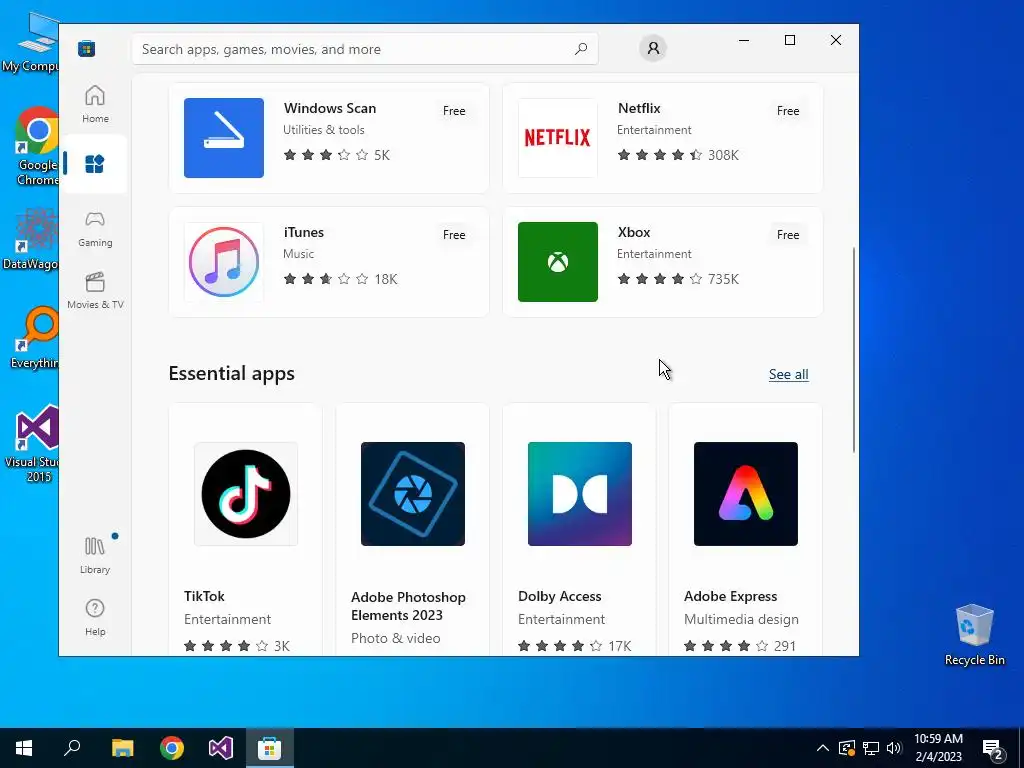The height and width of the screenshot is (768, 1024).
Task: Open the Movies & TV section
Action: coord(95,291)
